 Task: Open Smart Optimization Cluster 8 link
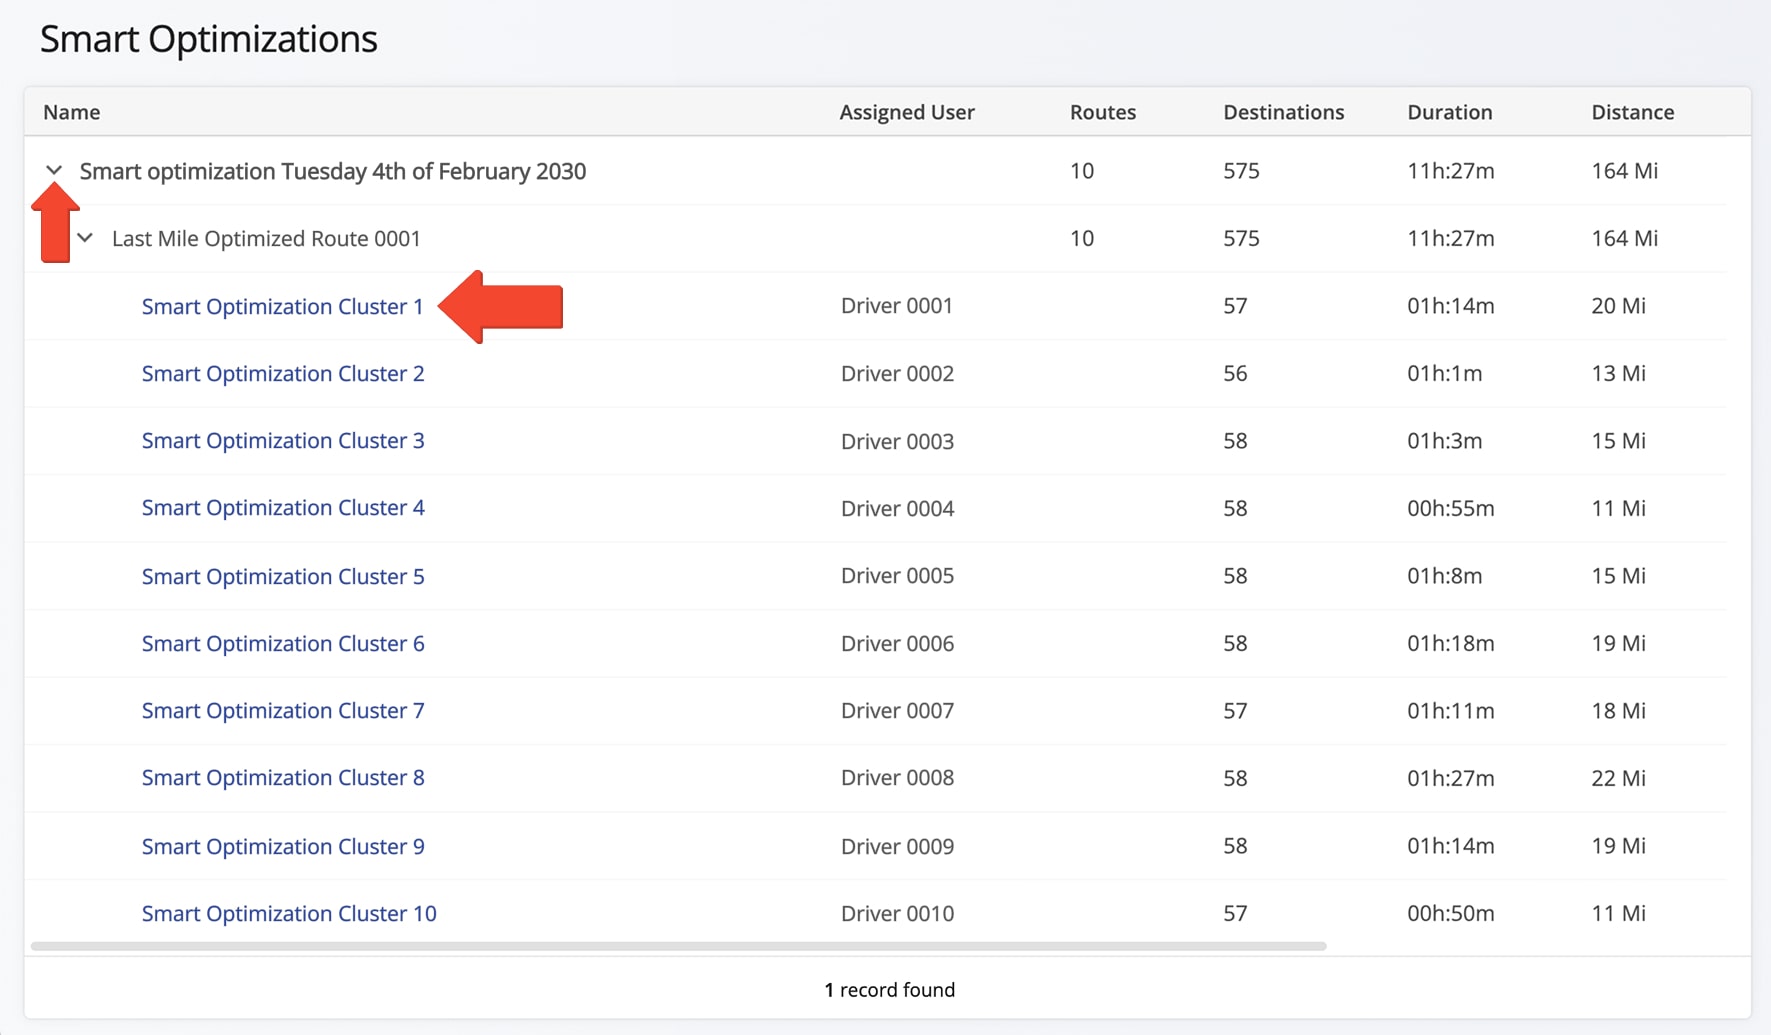283,777
